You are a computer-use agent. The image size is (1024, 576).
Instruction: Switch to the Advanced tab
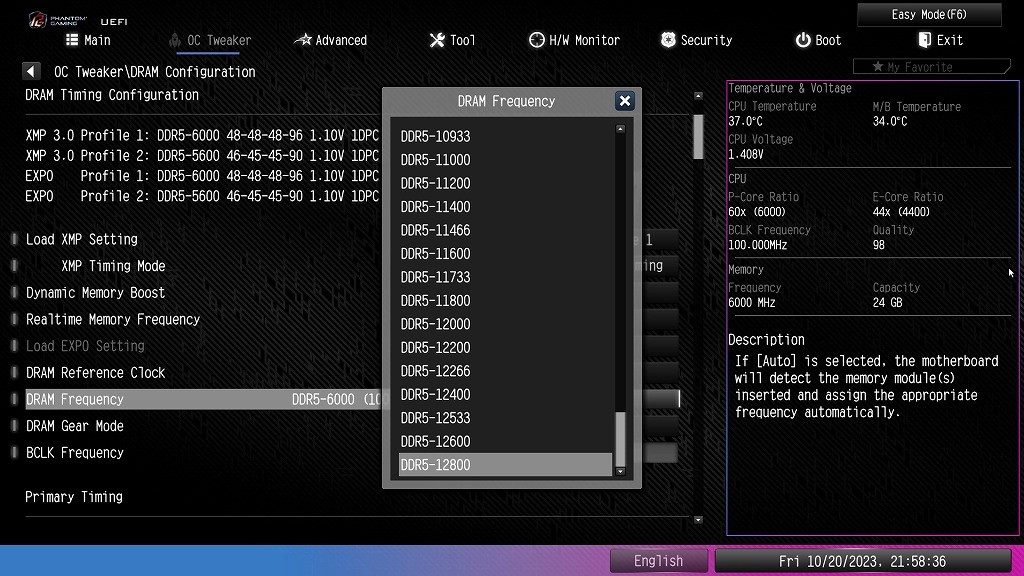click(331, 40)
